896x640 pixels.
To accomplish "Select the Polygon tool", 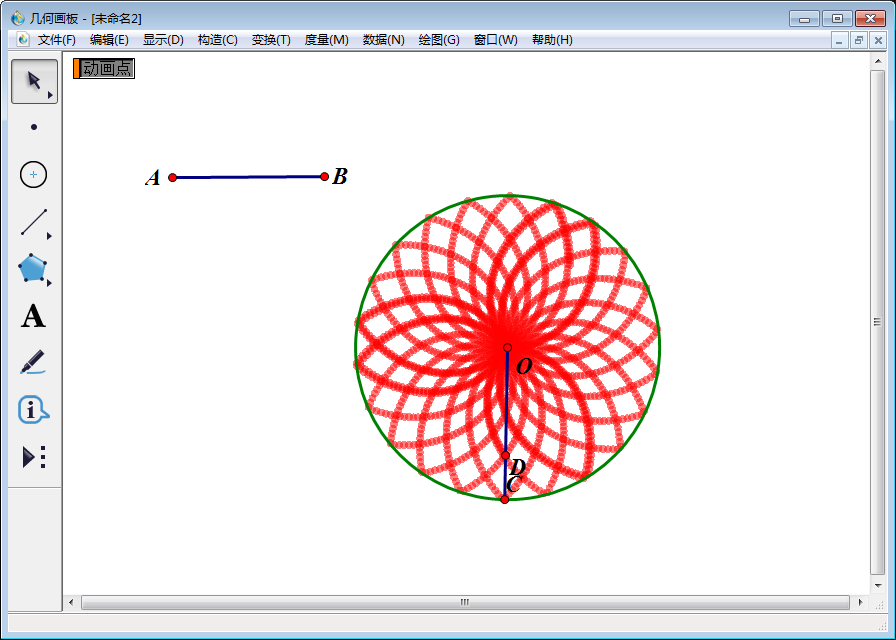I will 34,269.
